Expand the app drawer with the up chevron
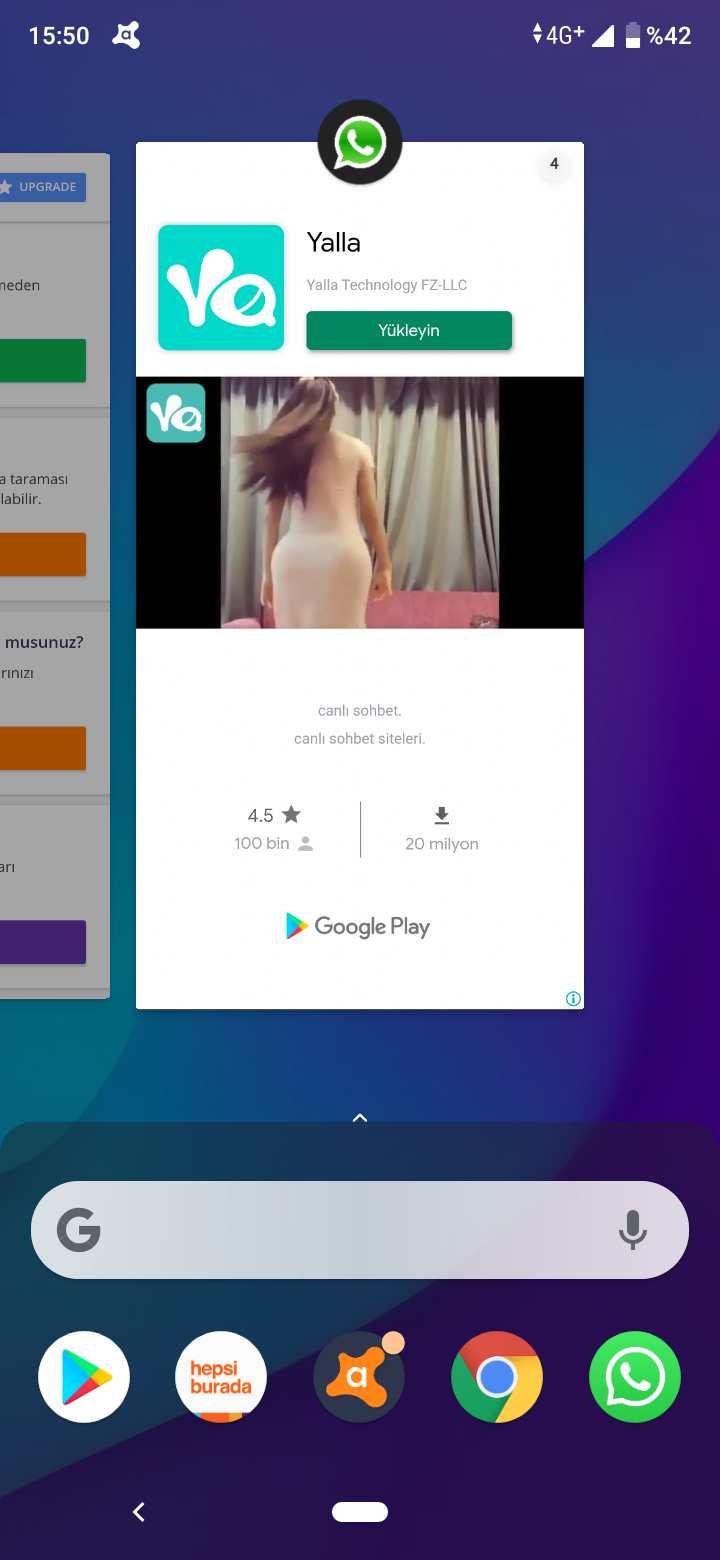The height and width of the screenshot is (1560, 720). [360, 1118]
